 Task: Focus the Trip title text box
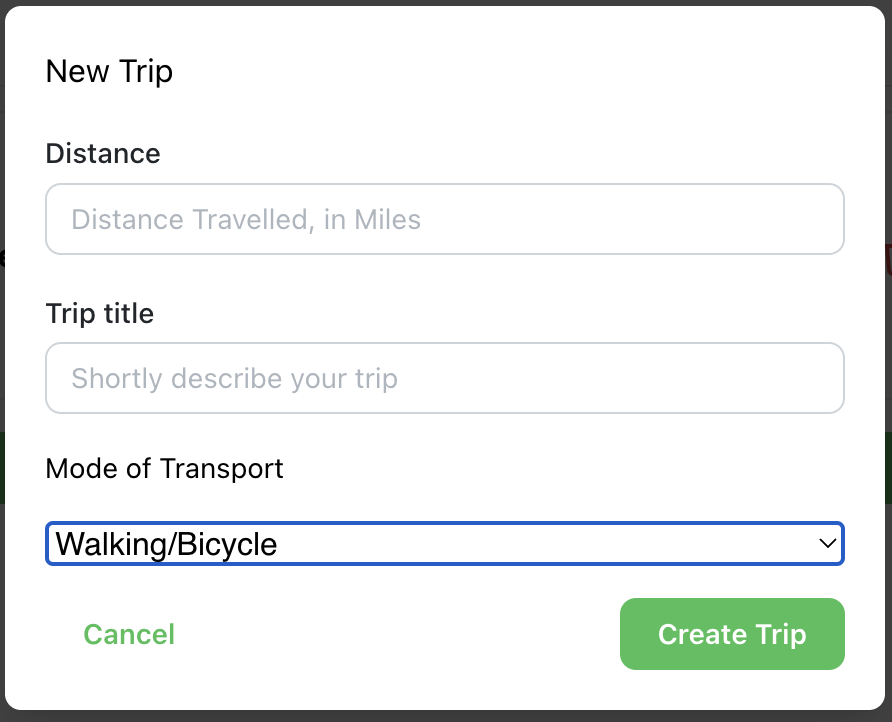pyautogui.click(x=445, y=379)
